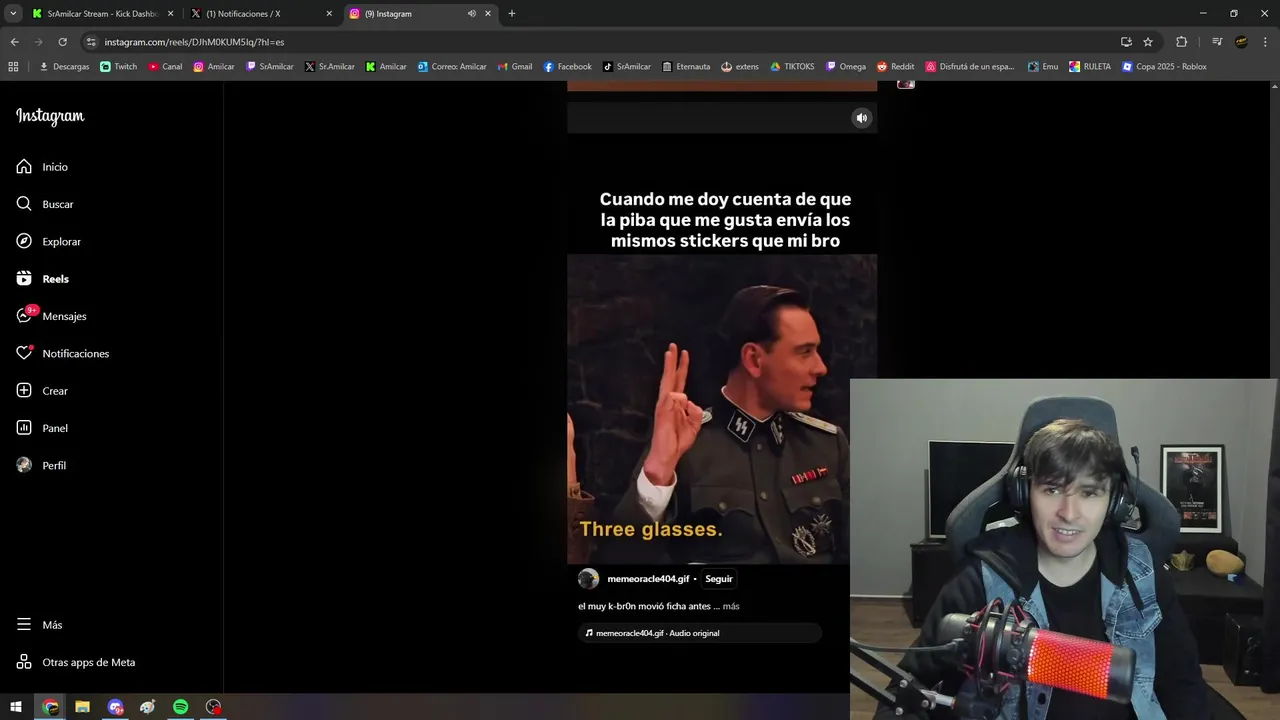The height and width of the screenshot is (720, 1280).
Task: Open Chrome three-dot menu
Action: click(x=1266, y=42)
